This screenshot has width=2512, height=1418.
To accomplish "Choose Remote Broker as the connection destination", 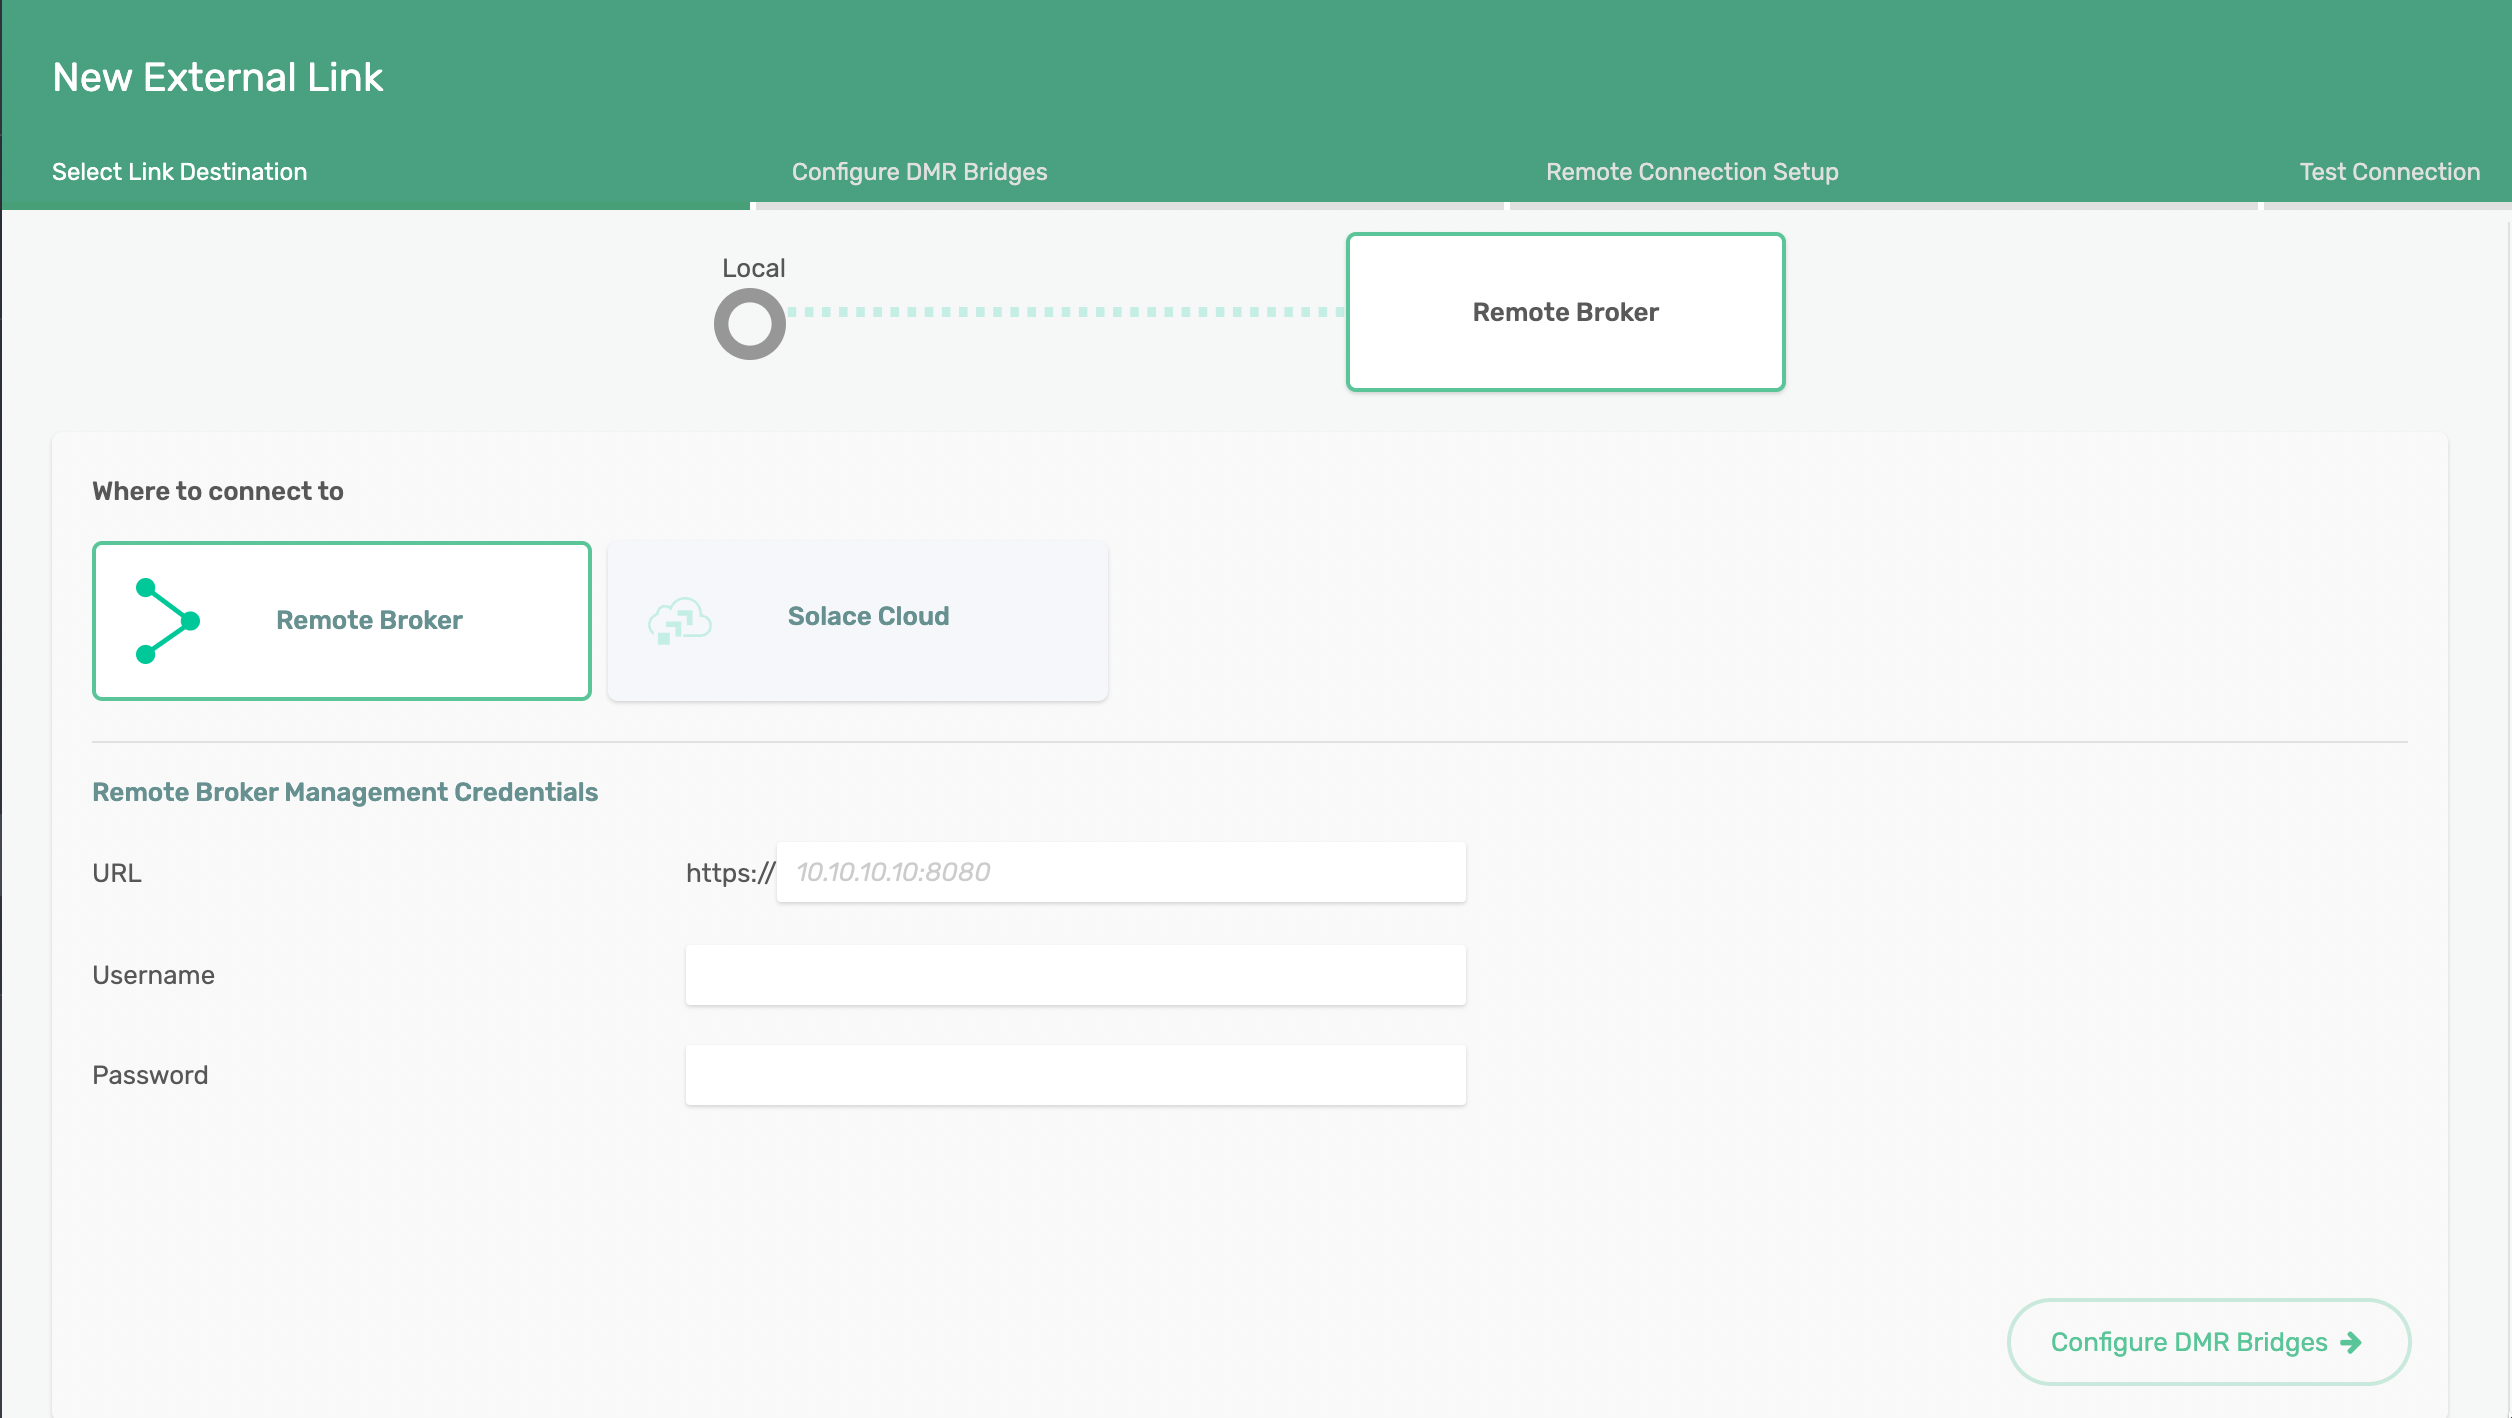I will [x=341, y=620].
